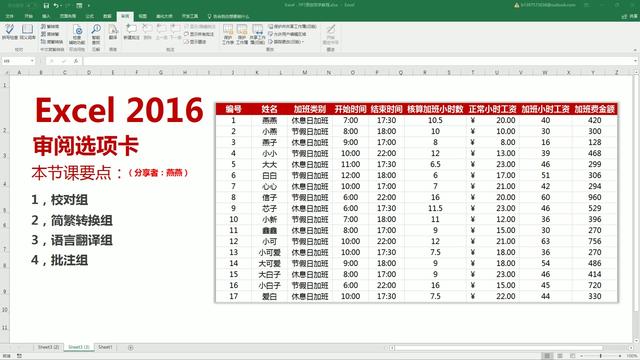The height and width of the screenshot is (360, 640).
Task: Switch to the 插入 insert tab
Action: tap(46, 16)
